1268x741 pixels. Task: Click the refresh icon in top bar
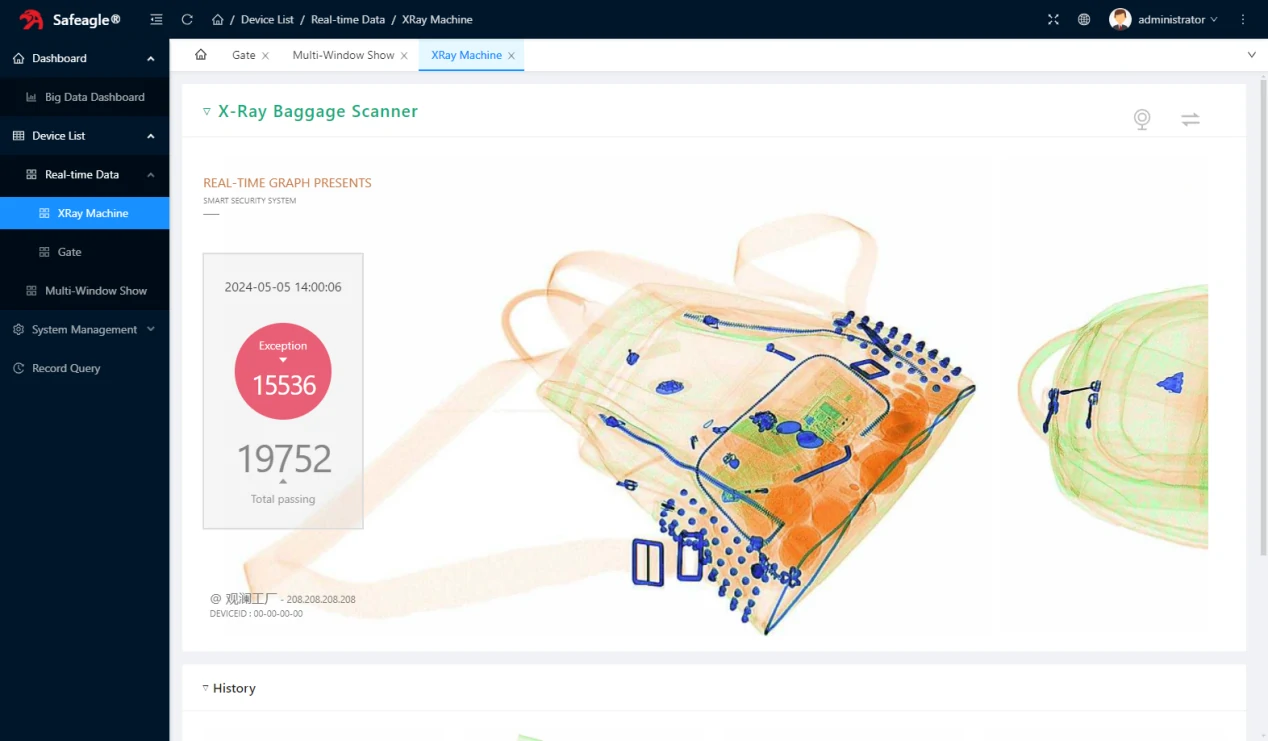(x=187, y=19)
